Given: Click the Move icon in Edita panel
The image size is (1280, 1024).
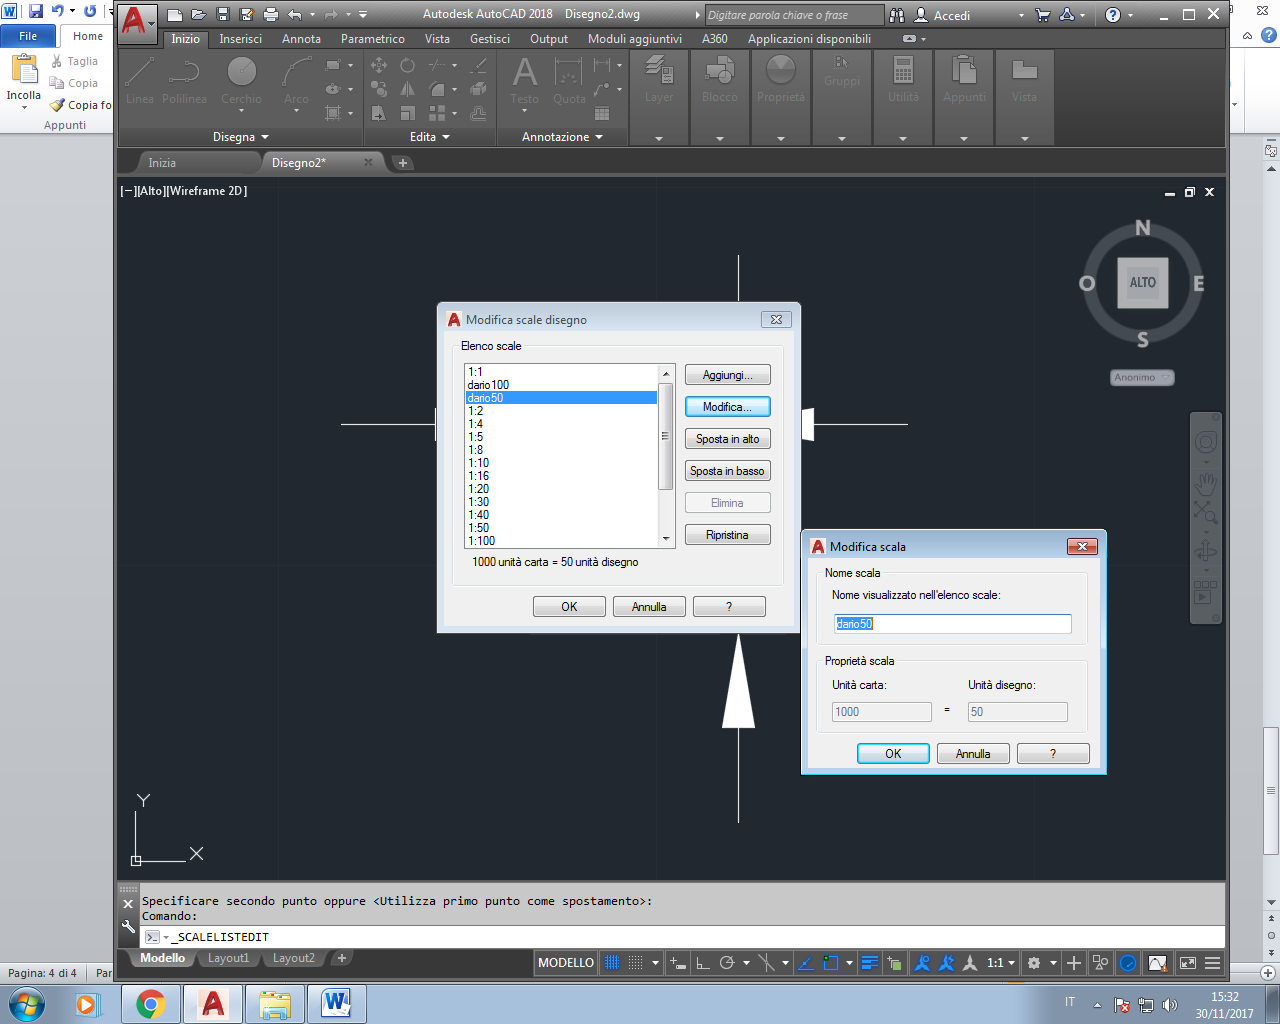Looking at the screenshot, I should click(379, 65).
